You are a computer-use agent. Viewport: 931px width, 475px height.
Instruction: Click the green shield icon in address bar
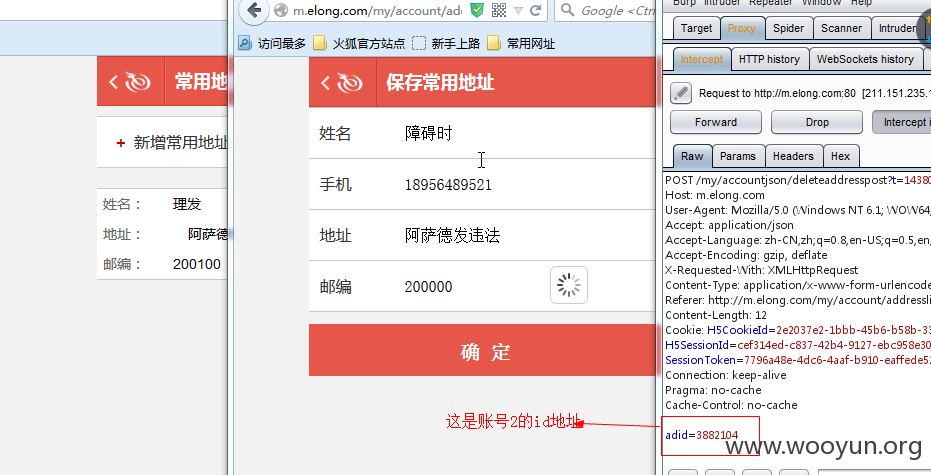tap(477, 10)
